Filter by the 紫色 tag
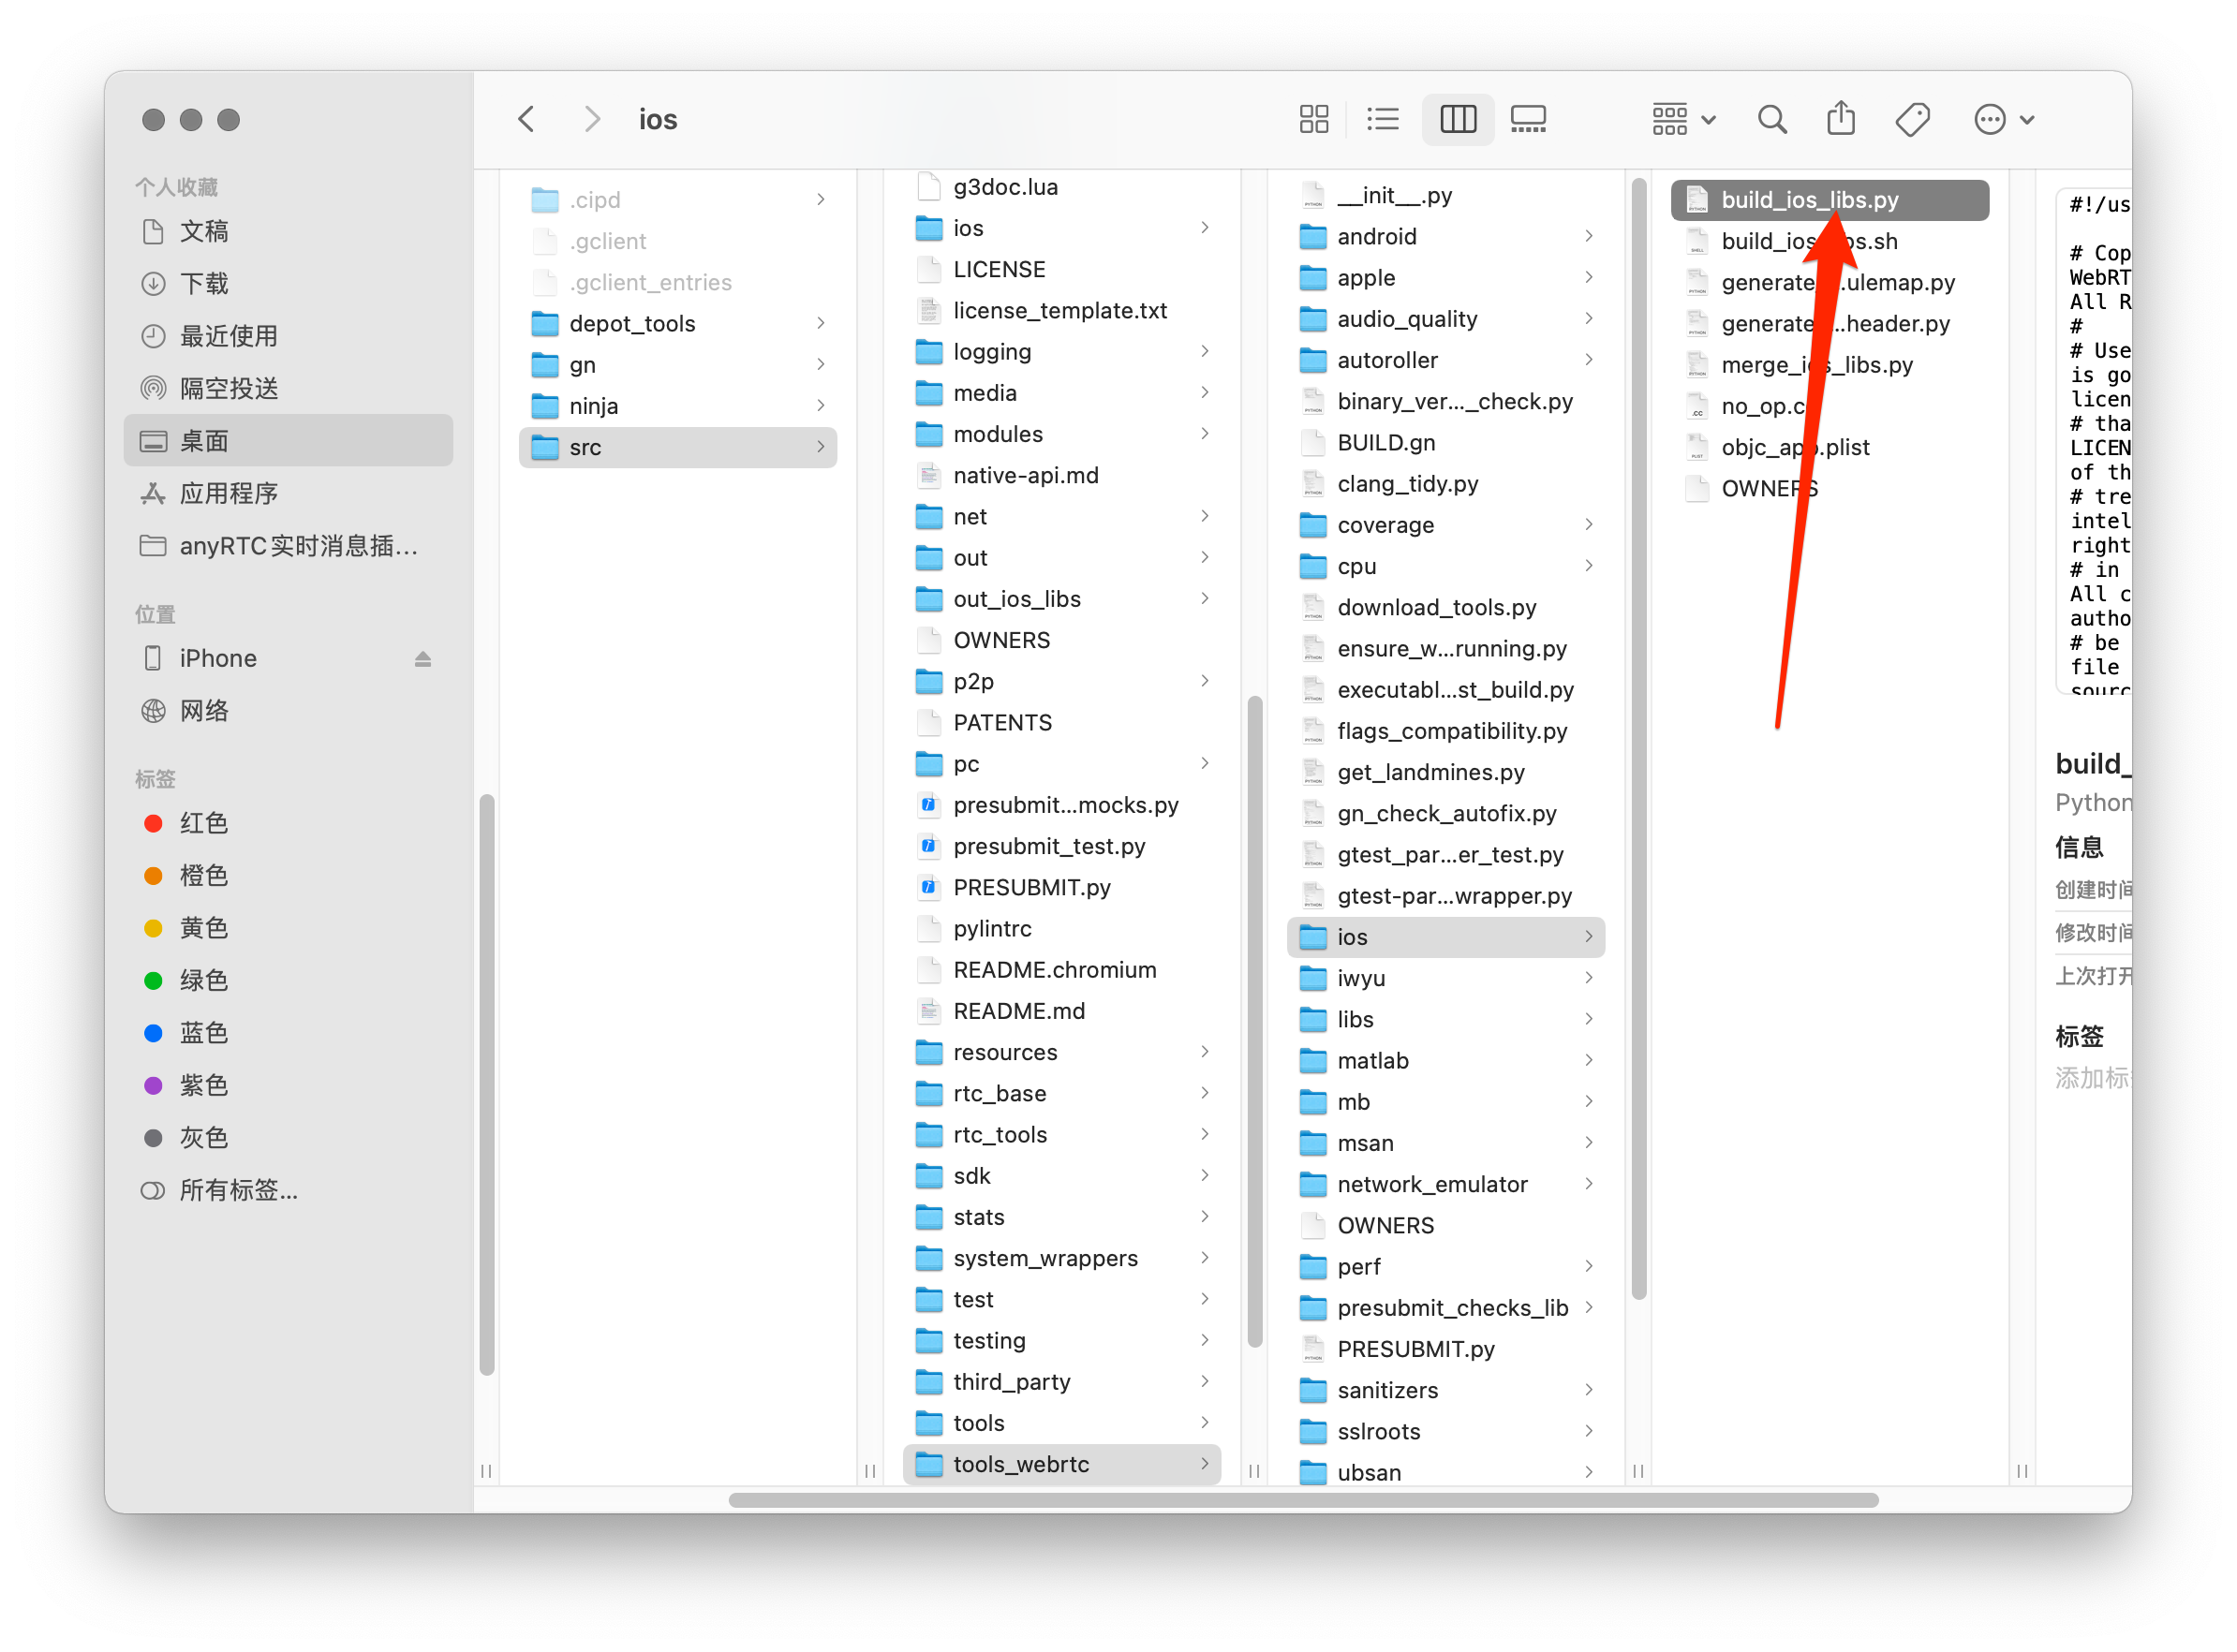The height and width of the screenshot is (1652, 2237). (288, 1085)
